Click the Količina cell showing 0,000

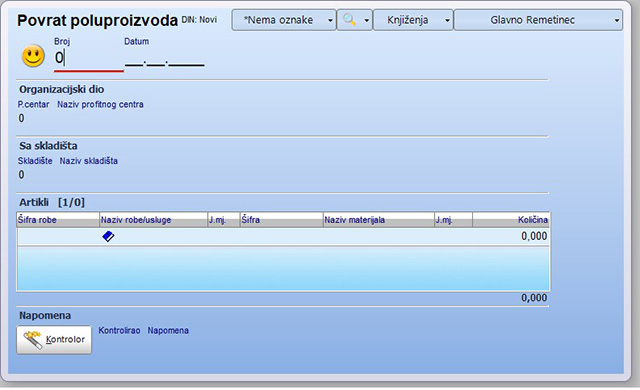511,236
